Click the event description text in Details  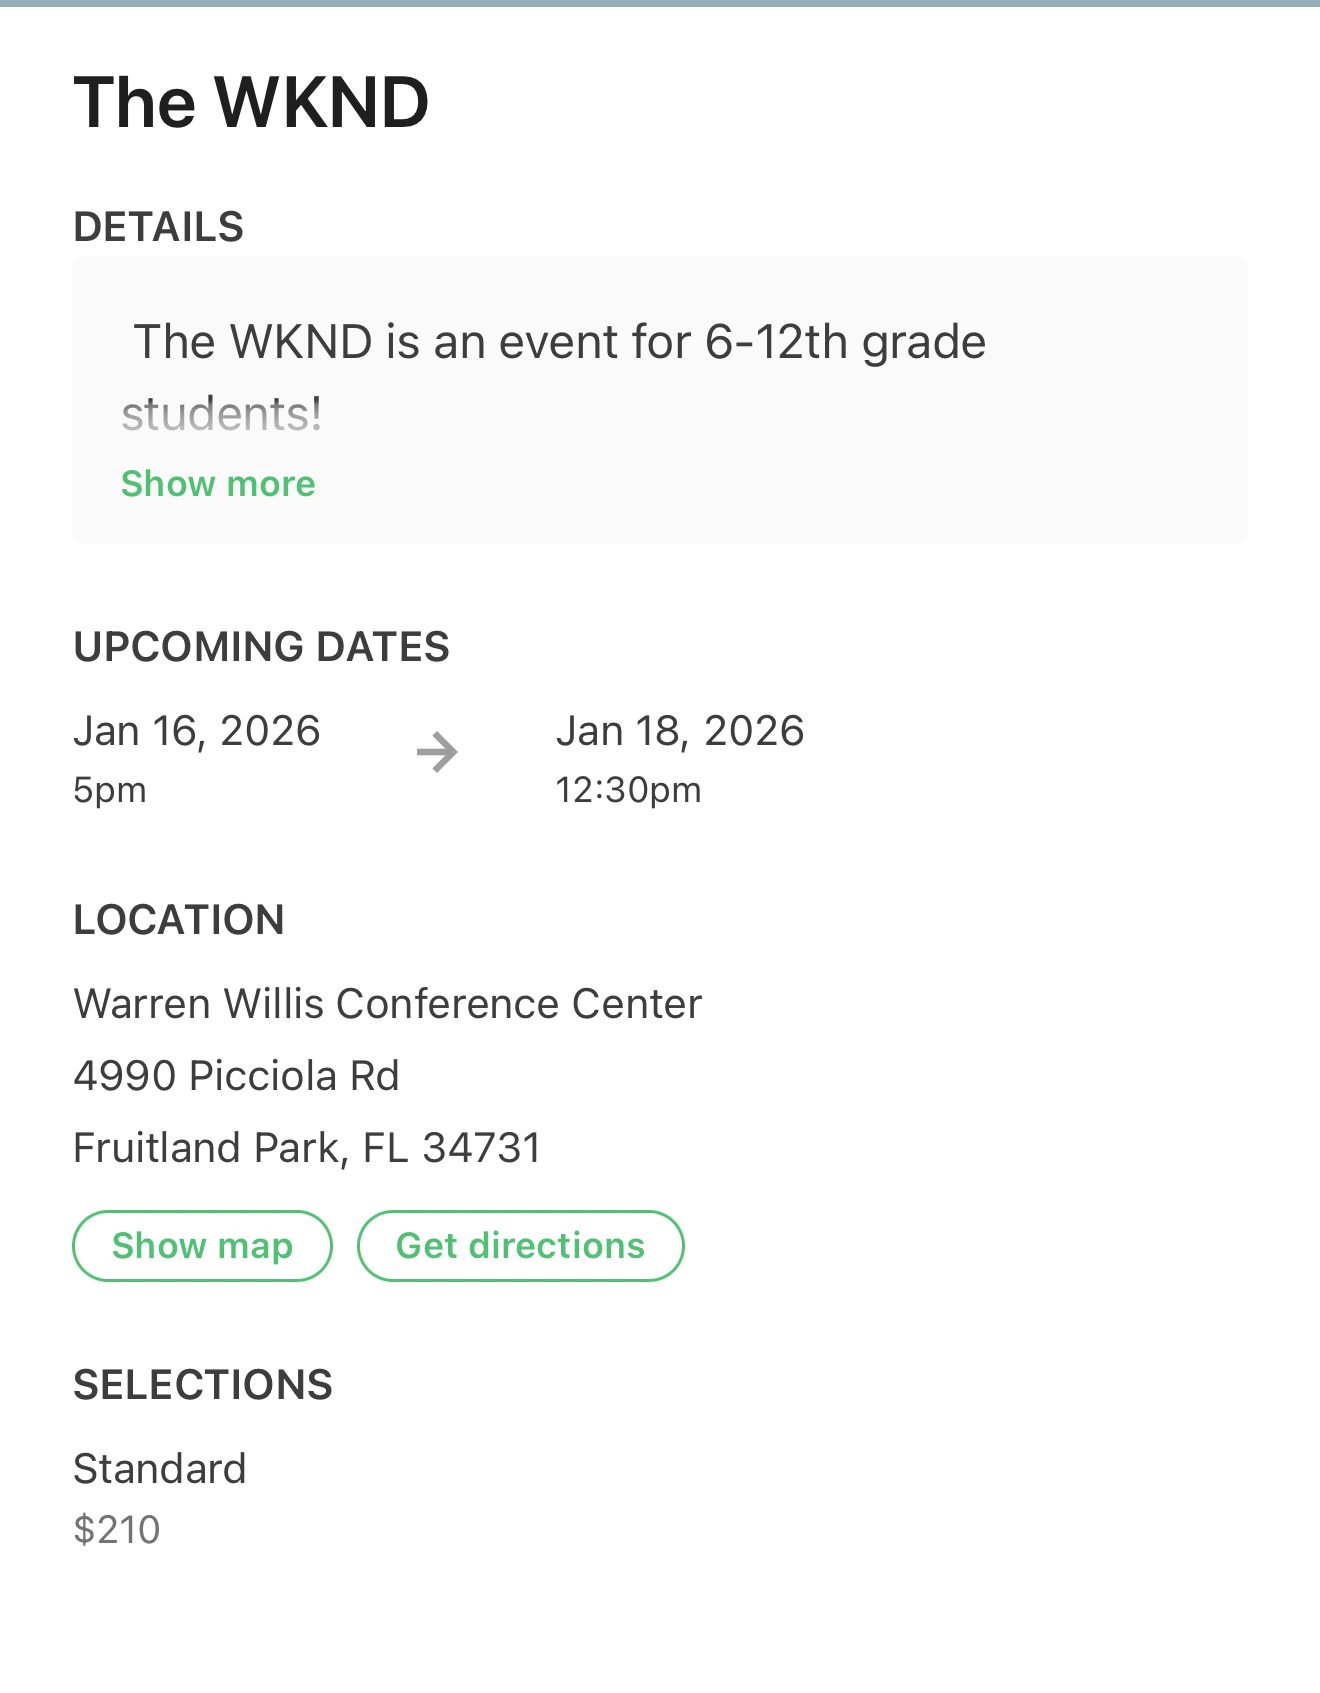tap(554, 377)
